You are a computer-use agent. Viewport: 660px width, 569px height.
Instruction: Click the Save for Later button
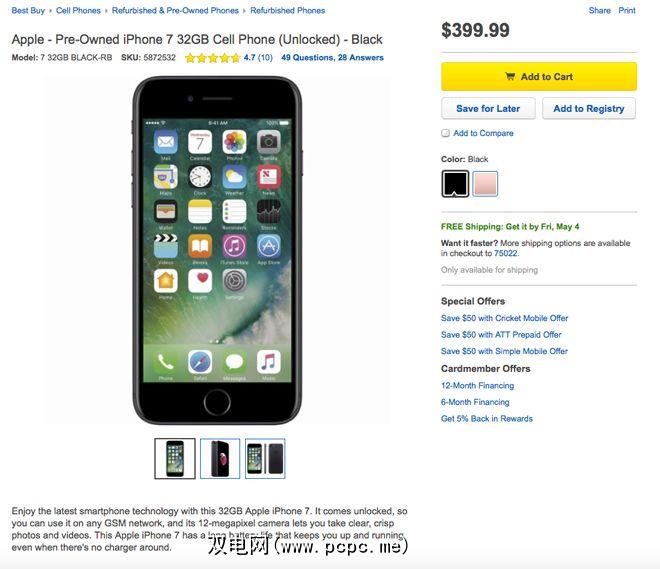point(488,109)
